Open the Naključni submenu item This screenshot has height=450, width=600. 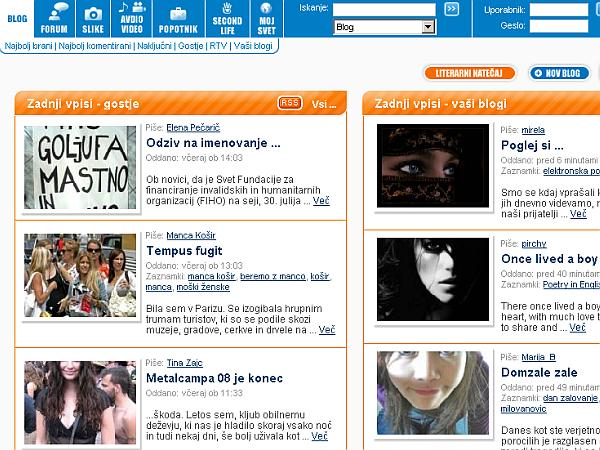[157, 46]
